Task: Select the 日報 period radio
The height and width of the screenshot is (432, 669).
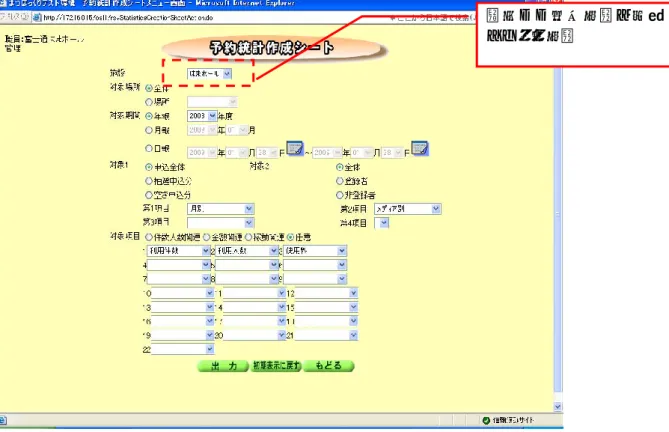Action: tap(149, 148)
